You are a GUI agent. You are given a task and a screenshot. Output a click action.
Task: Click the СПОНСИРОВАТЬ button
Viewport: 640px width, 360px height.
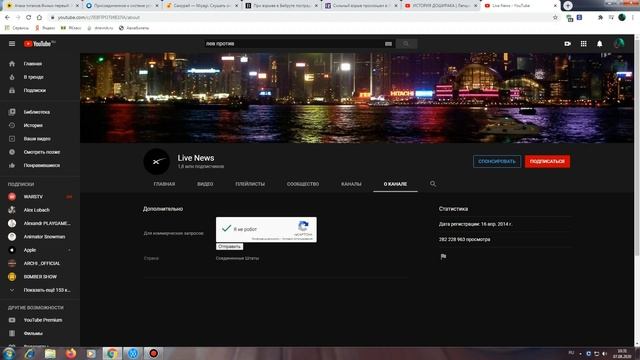tap(497, 162)
